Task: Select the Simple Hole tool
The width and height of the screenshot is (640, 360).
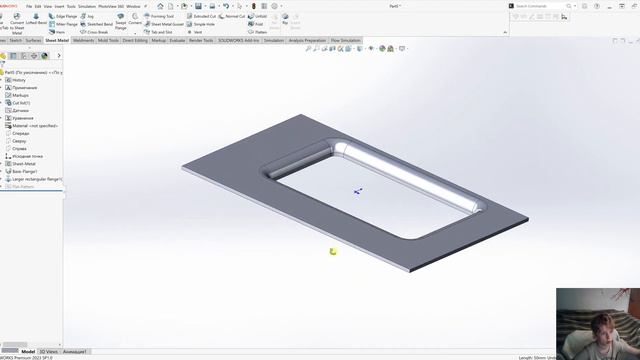Action: coord(201,24)
